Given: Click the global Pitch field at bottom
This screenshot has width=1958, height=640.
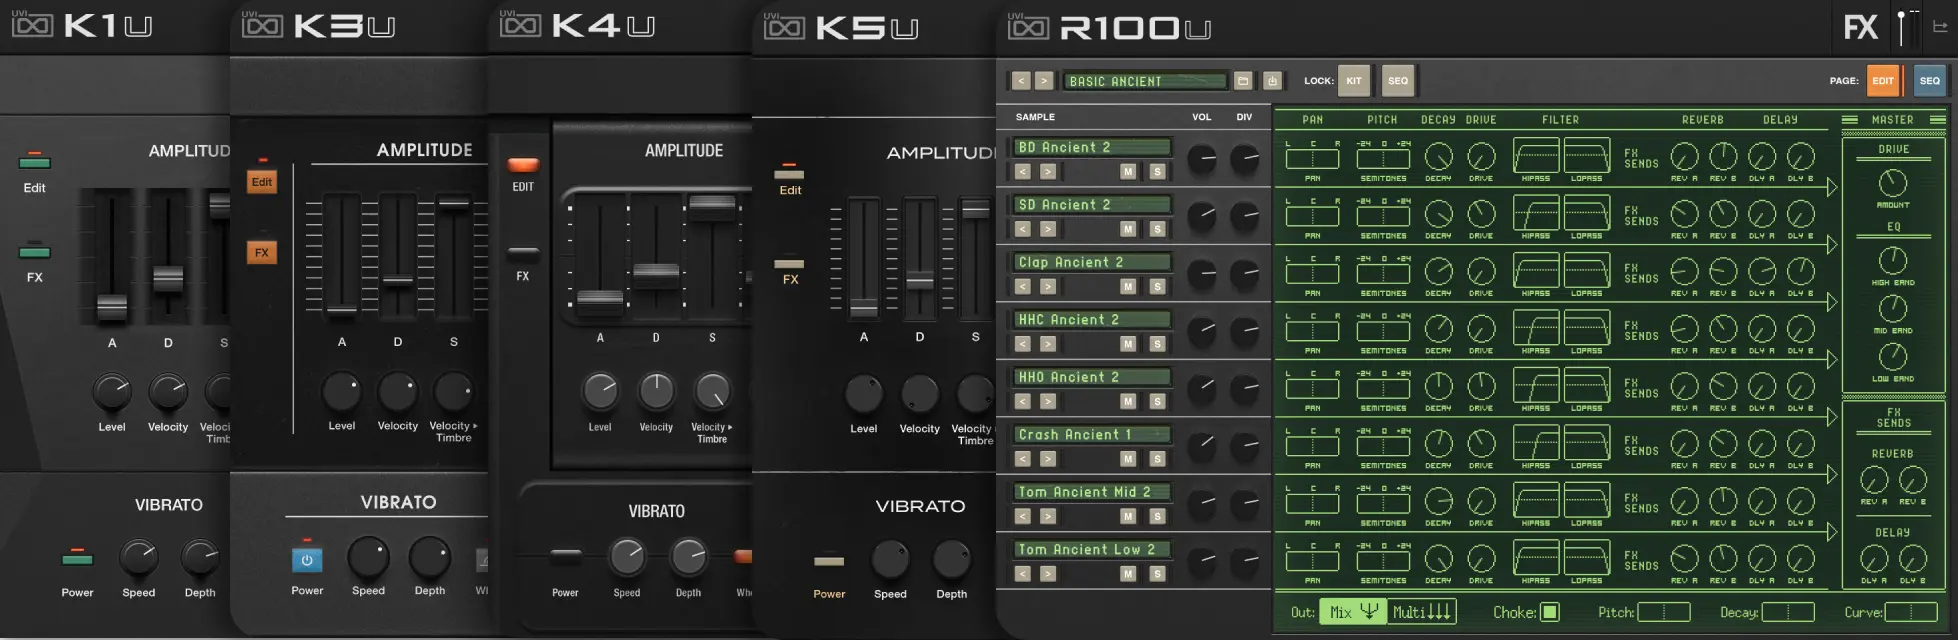Looking at the screenshot, I should [x=1664, y=612].
